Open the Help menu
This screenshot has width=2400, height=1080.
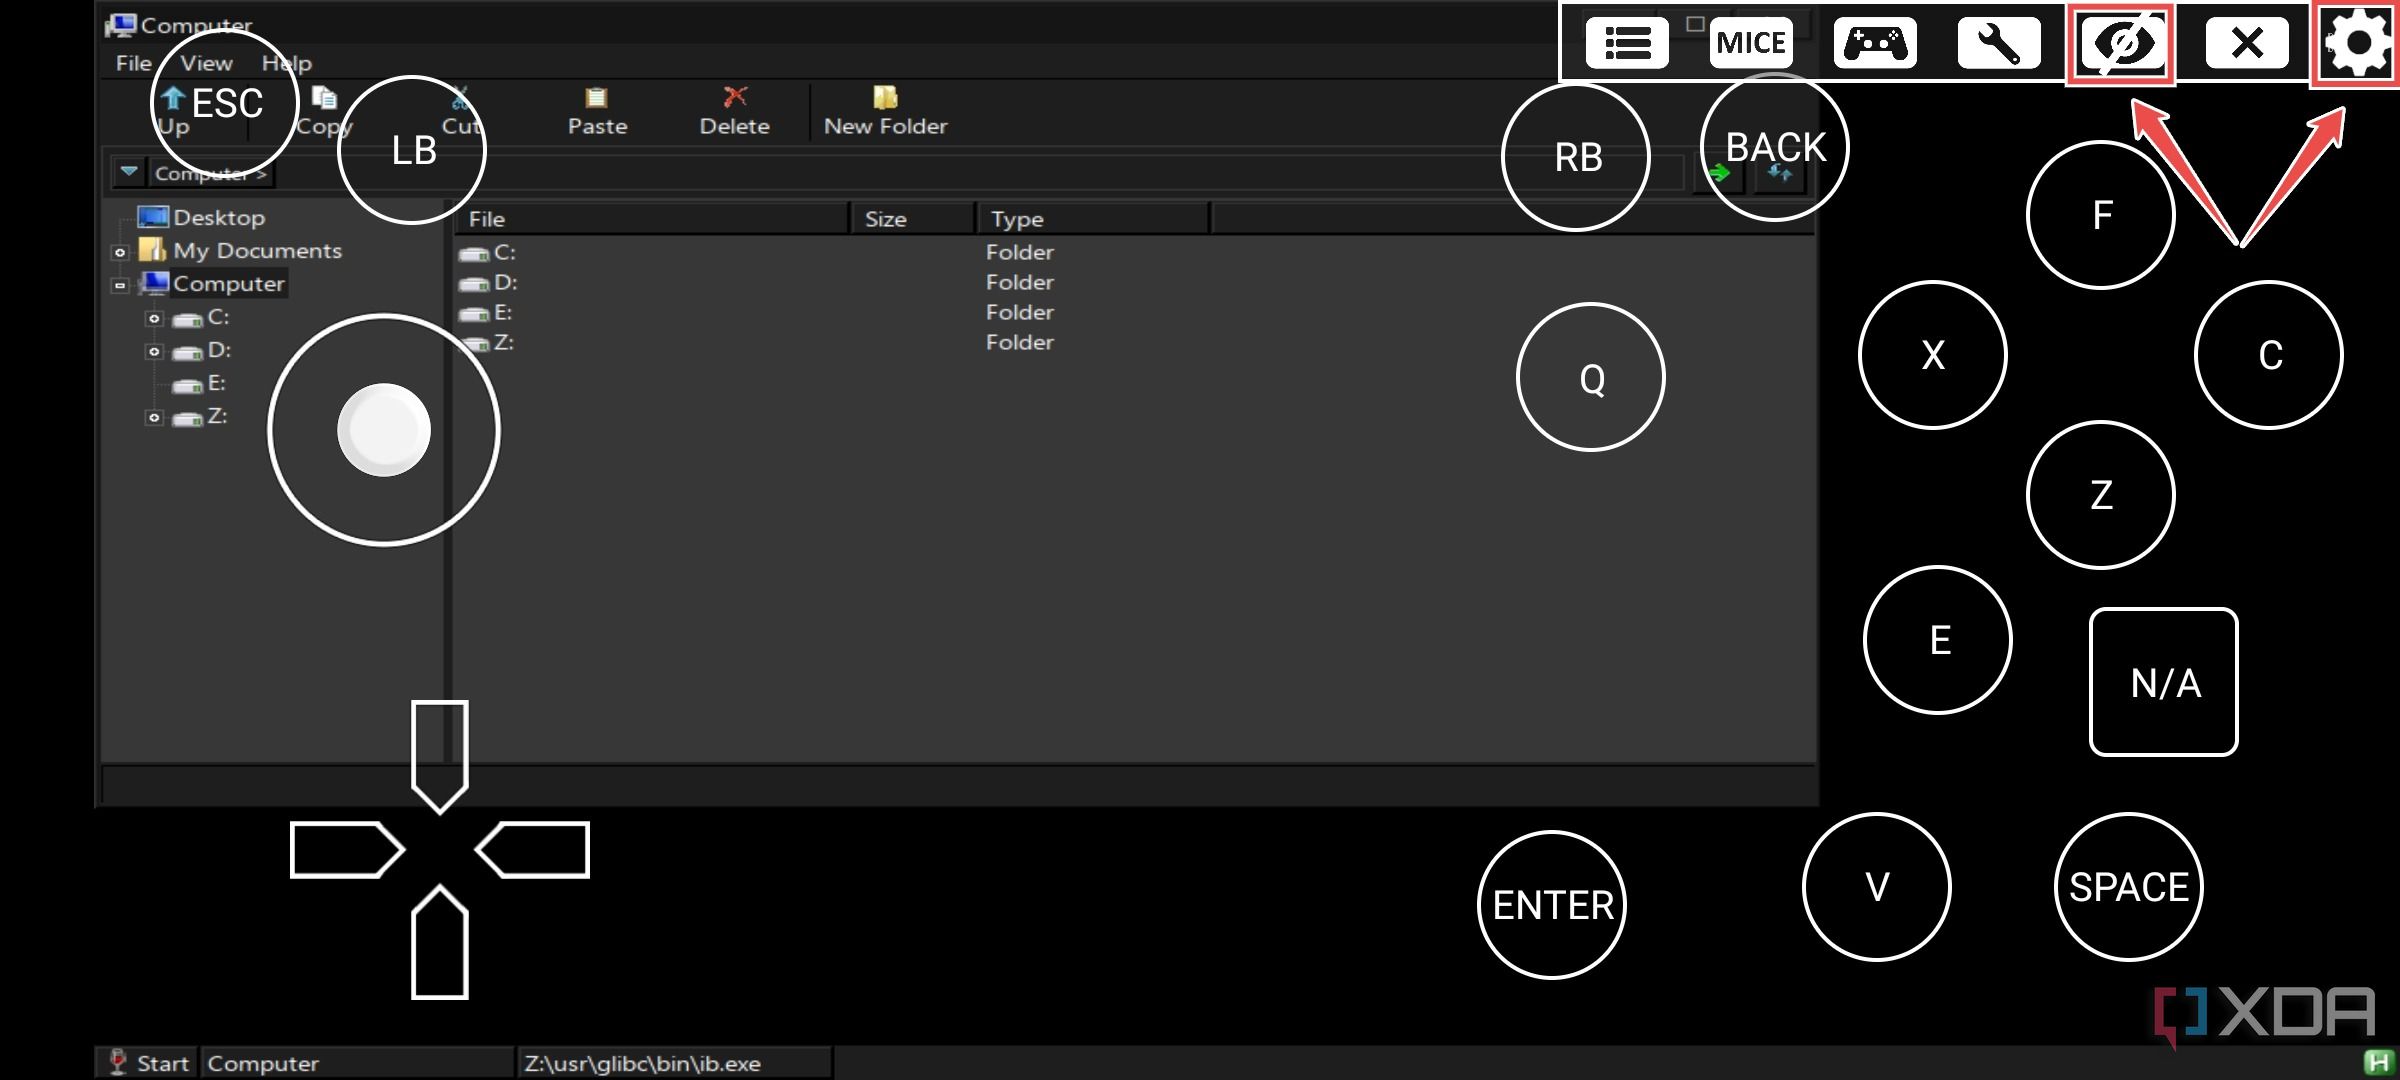click(287, 63)
